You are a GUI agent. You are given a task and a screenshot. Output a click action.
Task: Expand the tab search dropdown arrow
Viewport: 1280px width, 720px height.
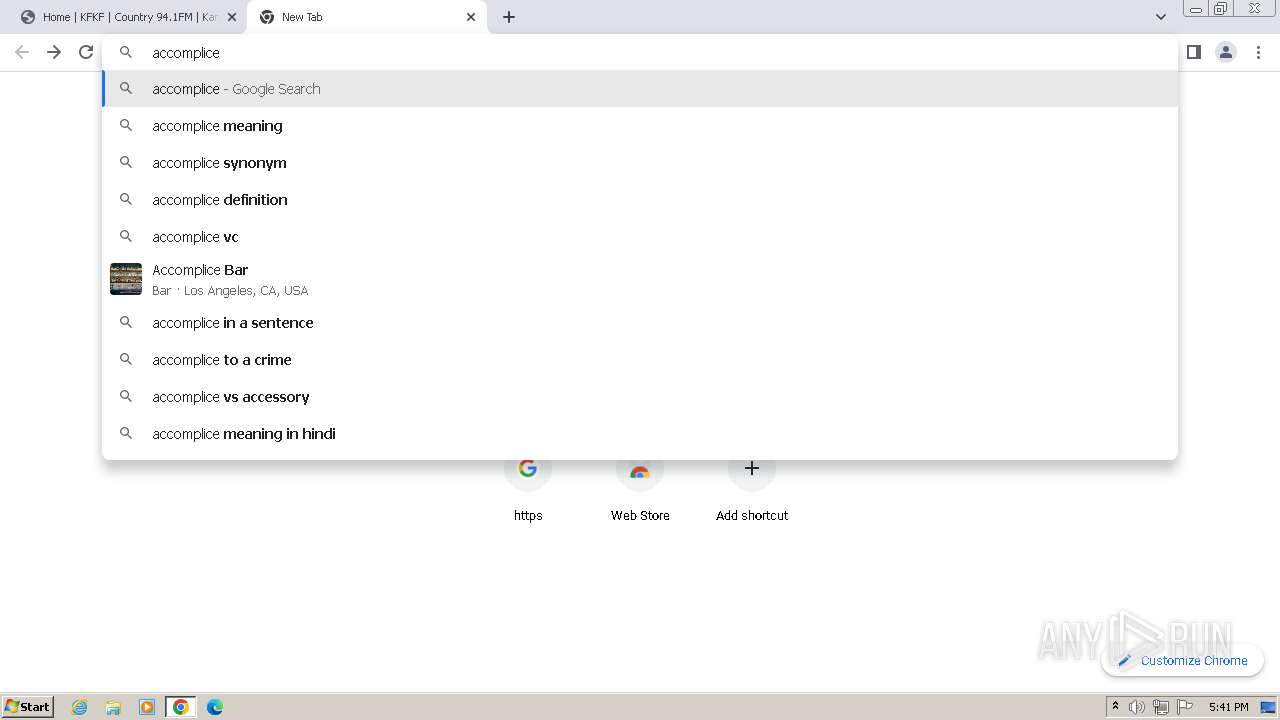coord(1161,17)
